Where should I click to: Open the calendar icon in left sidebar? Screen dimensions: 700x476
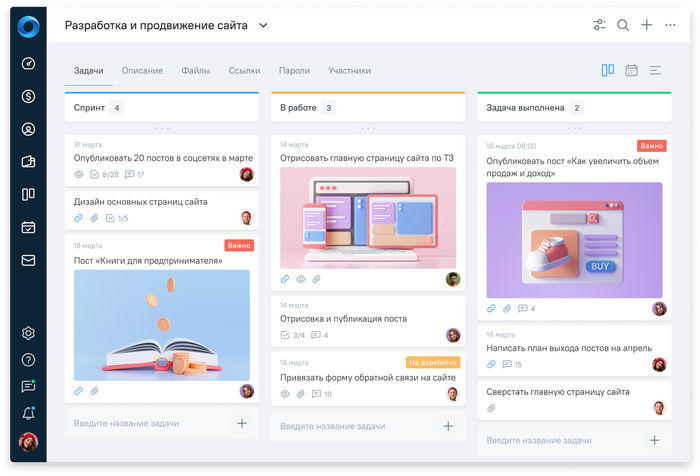[x=28, y=227]
